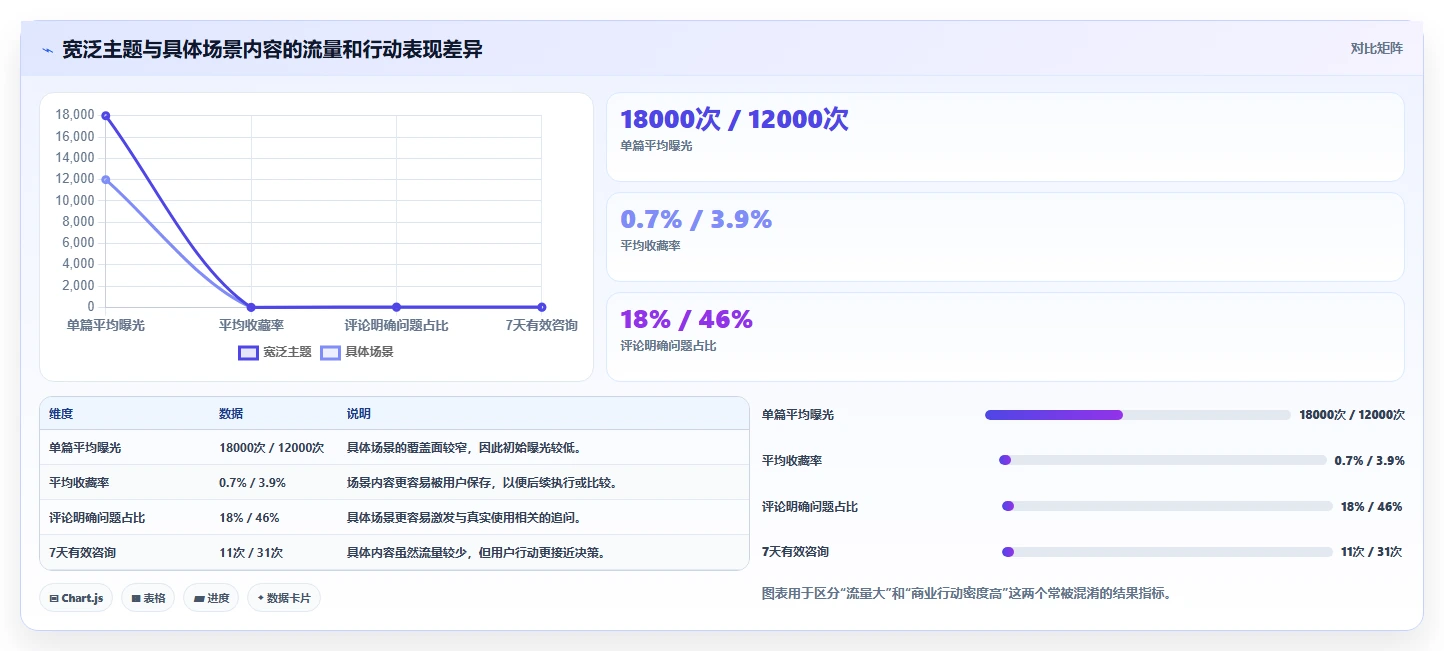Click the 宽泛主题 legend color box

pos(249,352)
